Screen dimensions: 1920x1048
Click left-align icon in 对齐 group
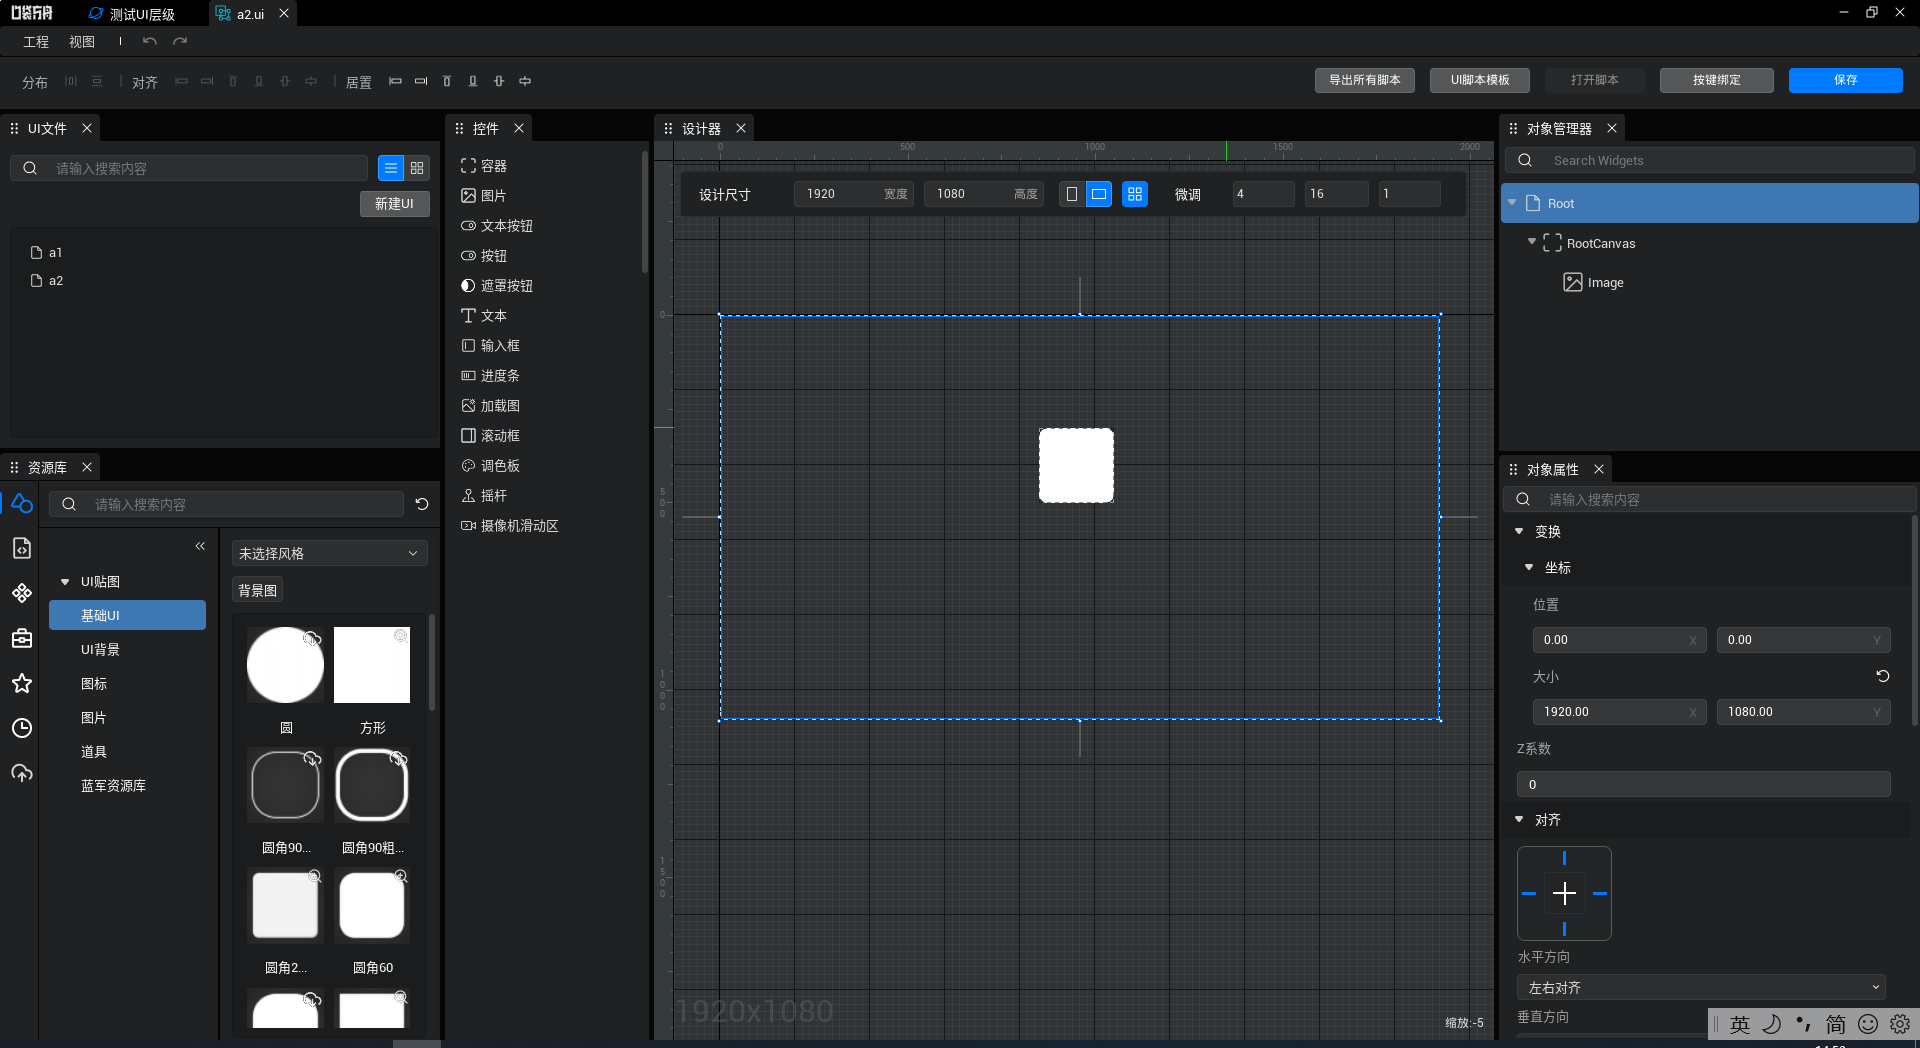click(x=181, y=81)
